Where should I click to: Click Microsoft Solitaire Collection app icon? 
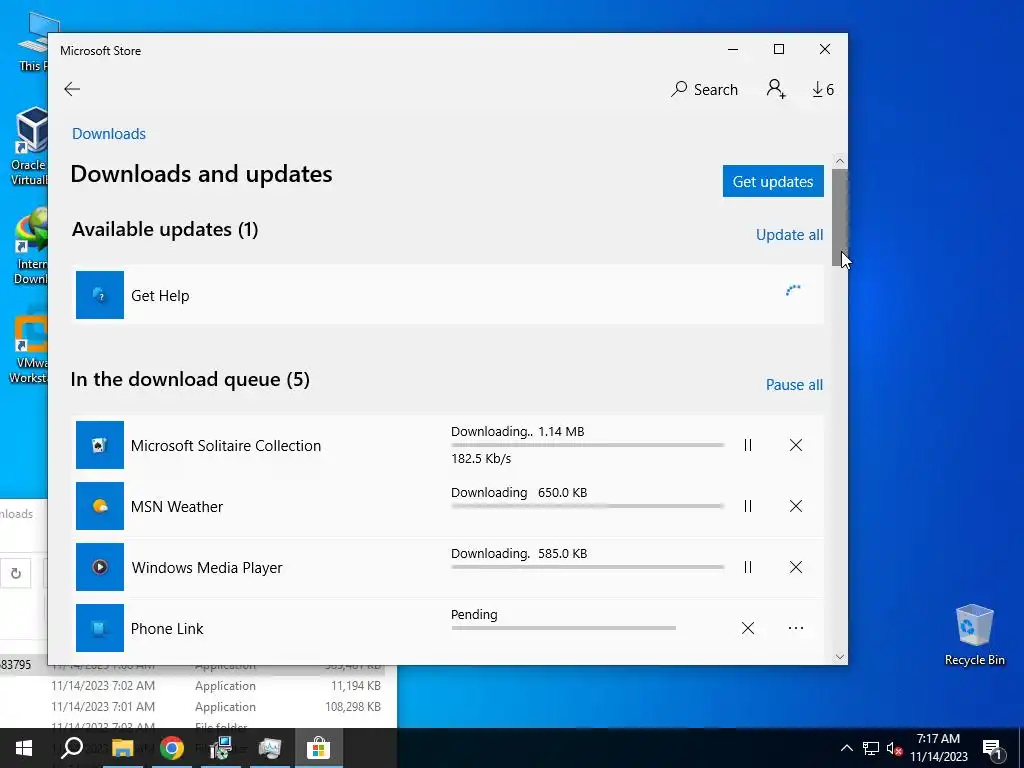pos(100,445)
